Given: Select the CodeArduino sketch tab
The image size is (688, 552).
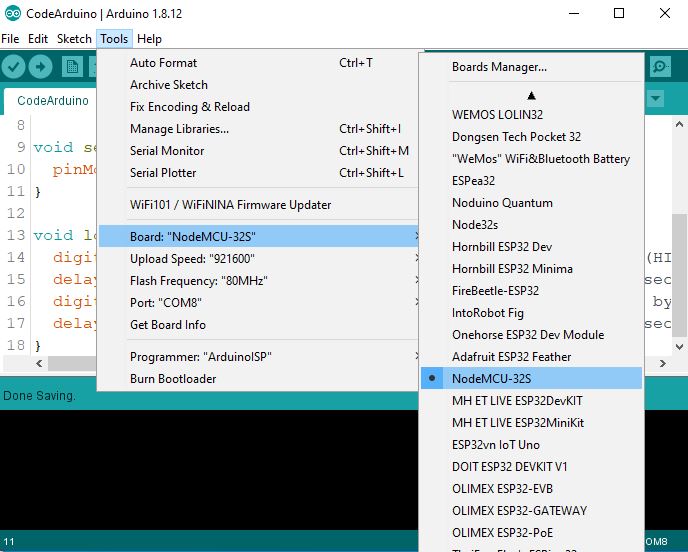Looking at the screenshot, I should [53, 100].
